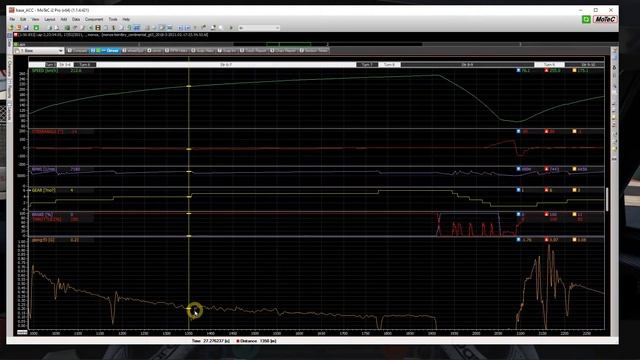The height and width of the screenshot is (360, 640).
Task: Open the Layouts side panel tab
Action: [x=9, y=112]
